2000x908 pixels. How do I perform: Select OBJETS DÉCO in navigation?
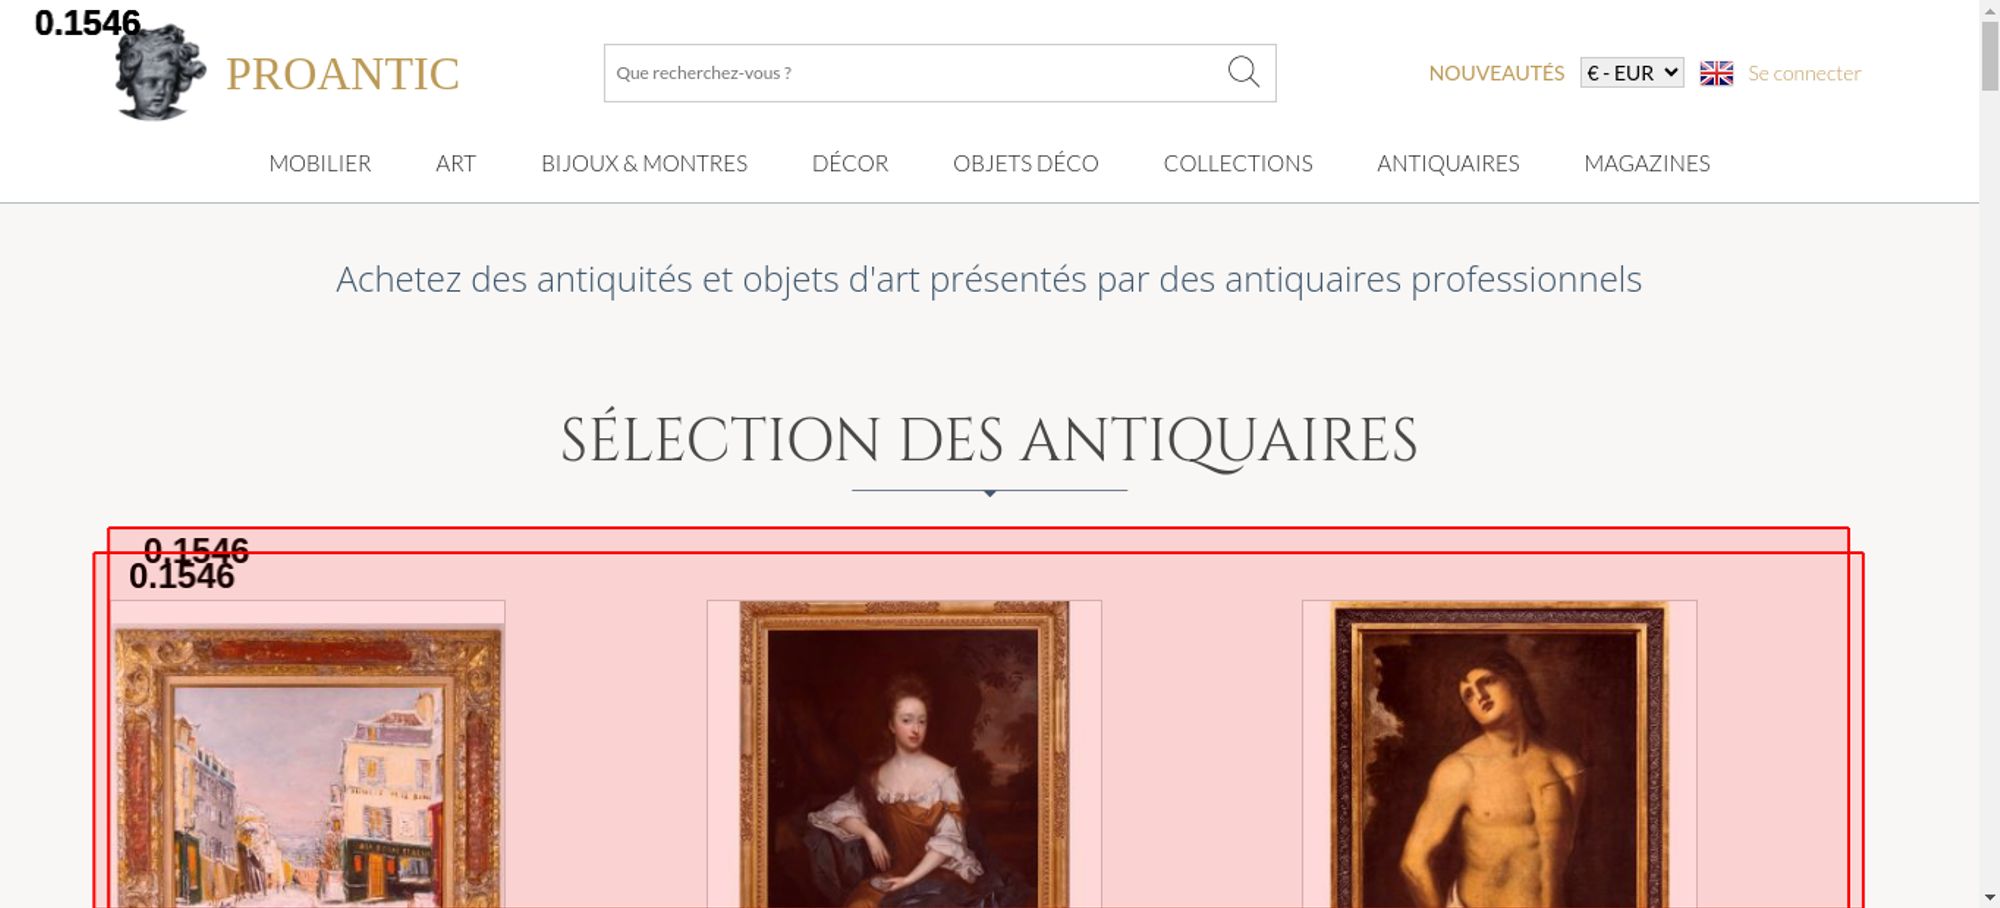1025,163
